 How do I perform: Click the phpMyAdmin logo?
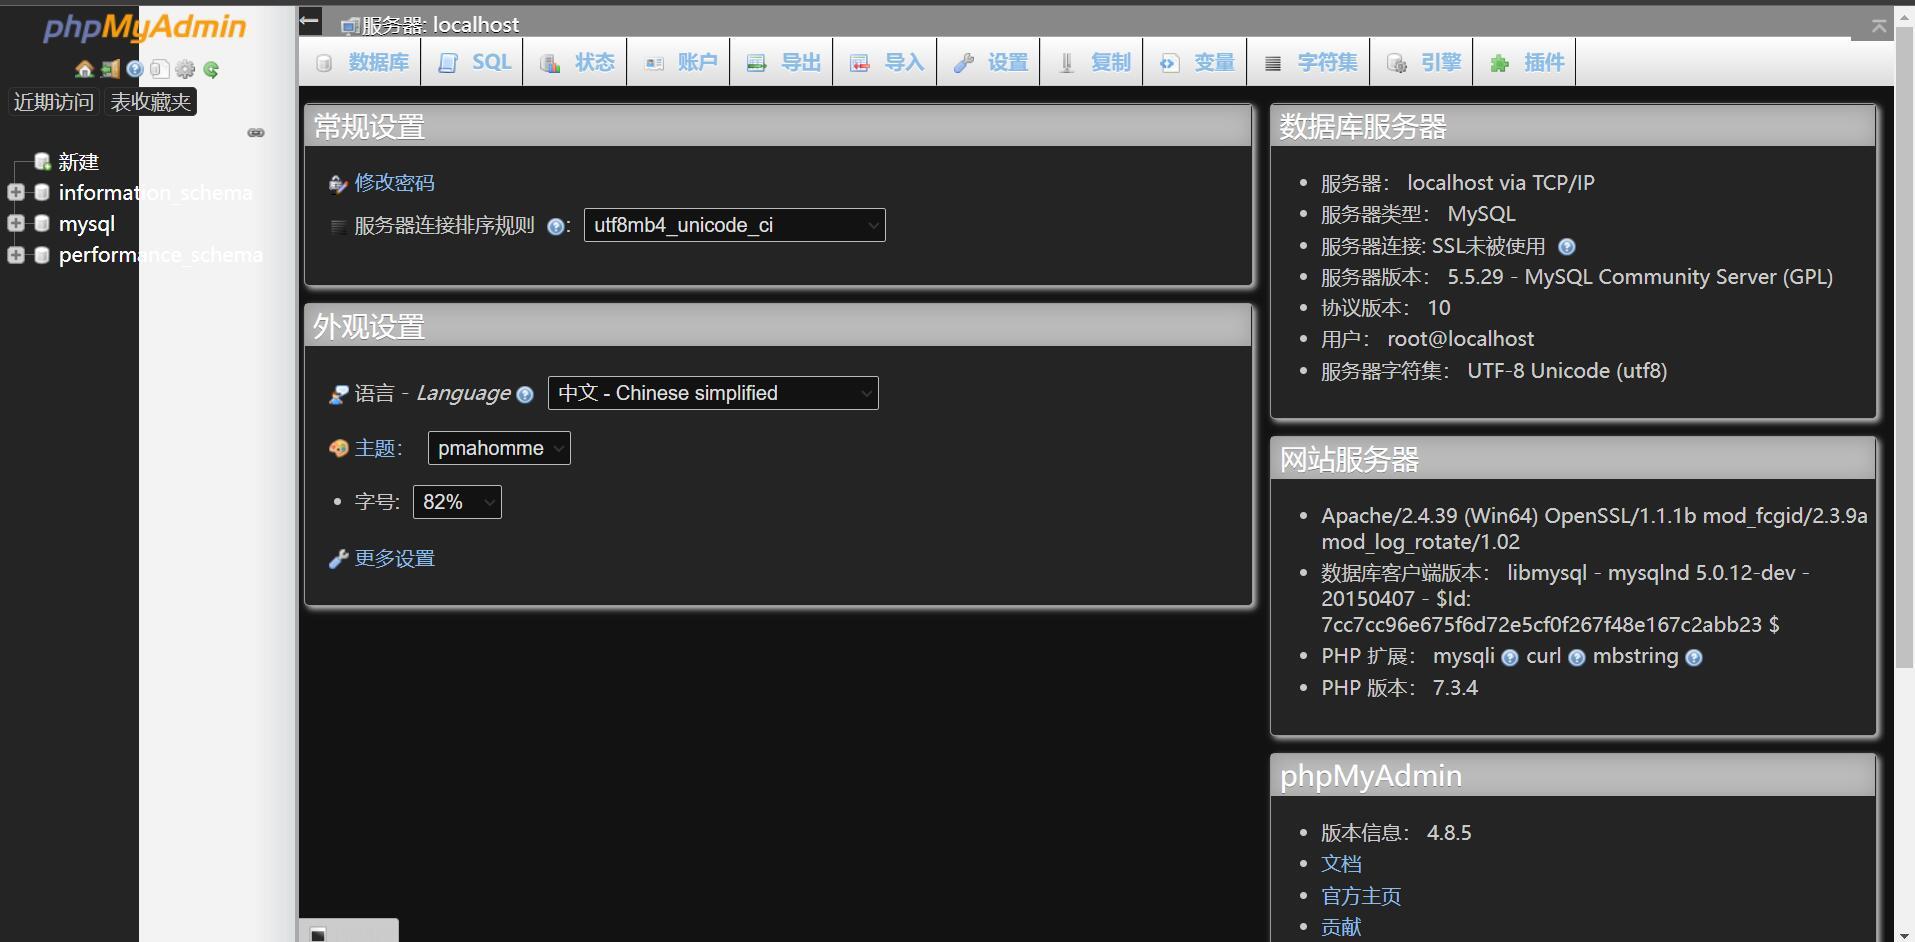144,27
